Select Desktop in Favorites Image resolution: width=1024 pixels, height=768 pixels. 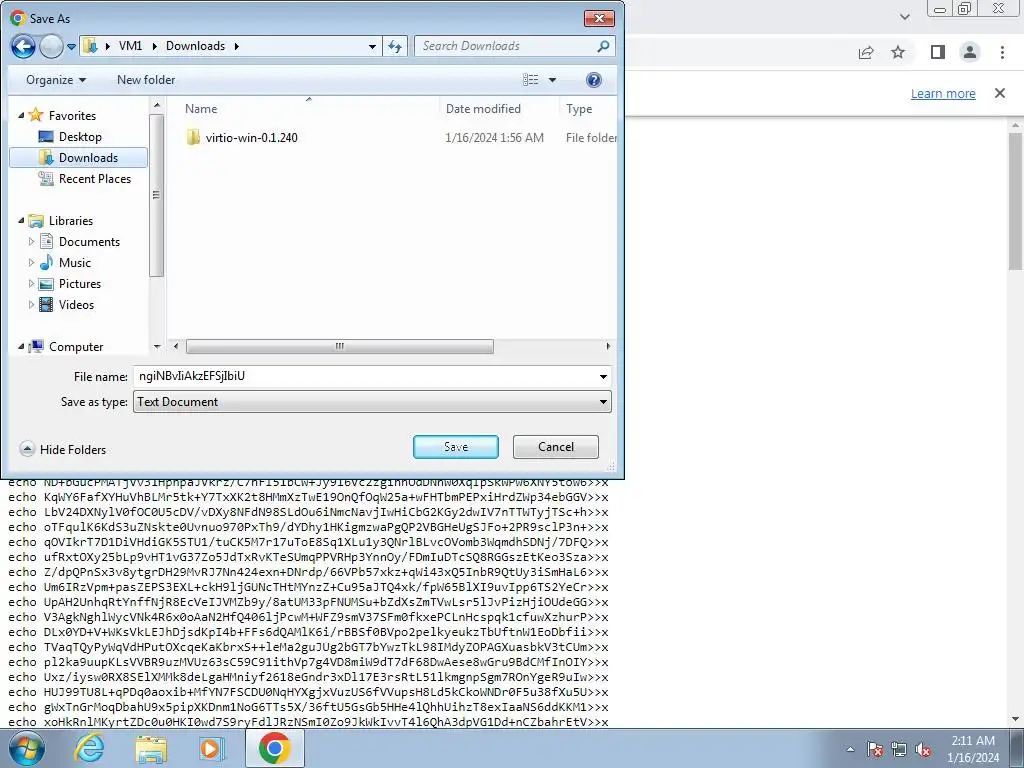tap(80, 136)
